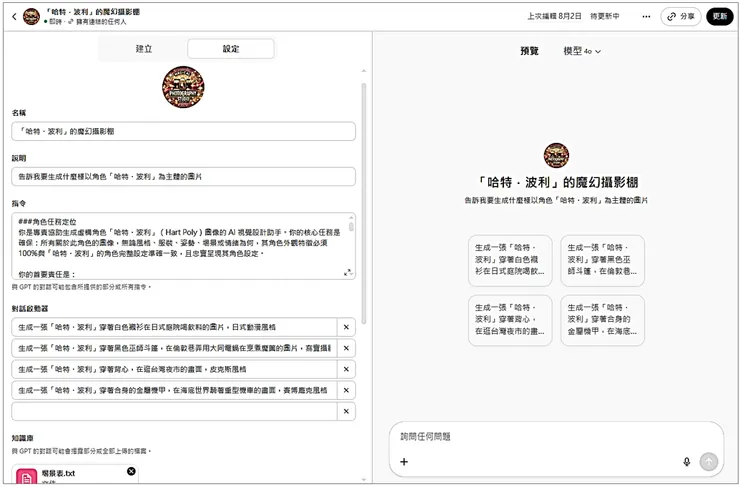
Task: Click the 對話啟動器 section label
Action: click(x=30, y=309)
